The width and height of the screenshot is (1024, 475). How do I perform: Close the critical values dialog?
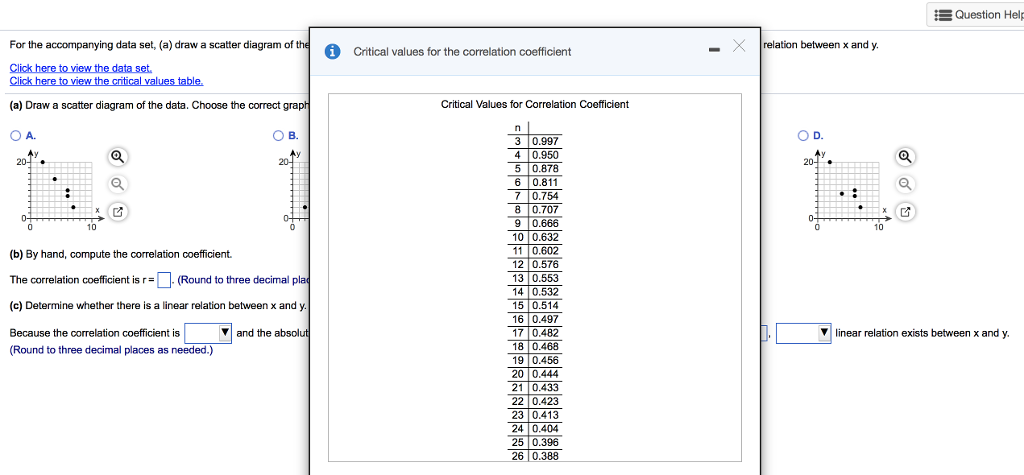tap(739, 45)
